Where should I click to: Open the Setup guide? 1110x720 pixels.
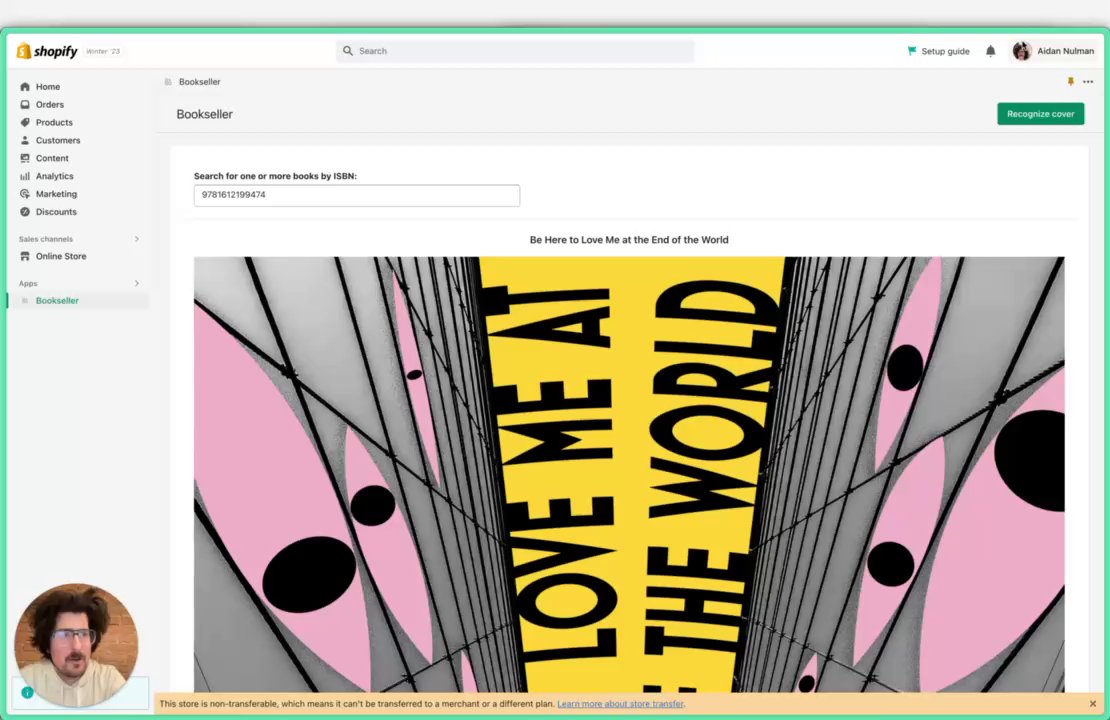pos(938,51)
